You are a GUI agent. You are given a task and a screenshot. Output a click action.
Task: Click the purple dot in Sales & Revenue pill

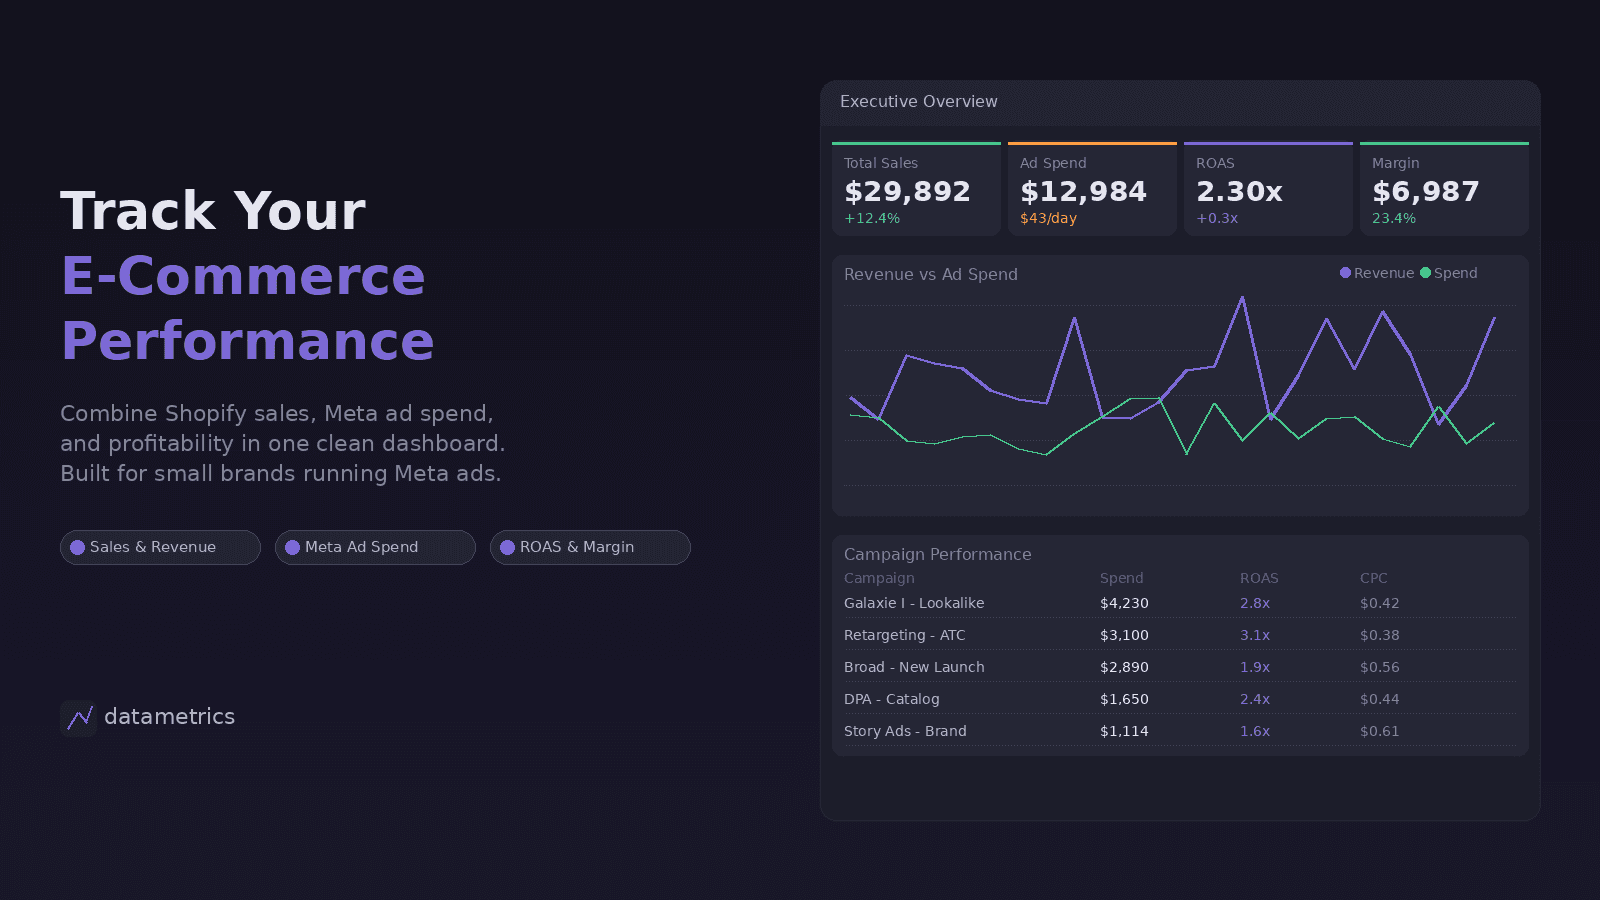(77, 547)
